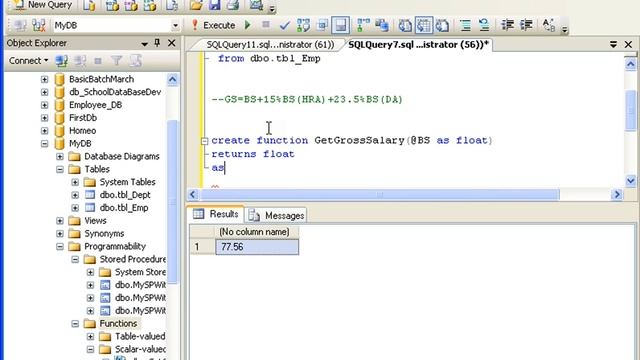The width and height of the screenshot is (640, 360).
Task: Expand the BasicBatchMarch database
Action: click(x=44, y=79)
